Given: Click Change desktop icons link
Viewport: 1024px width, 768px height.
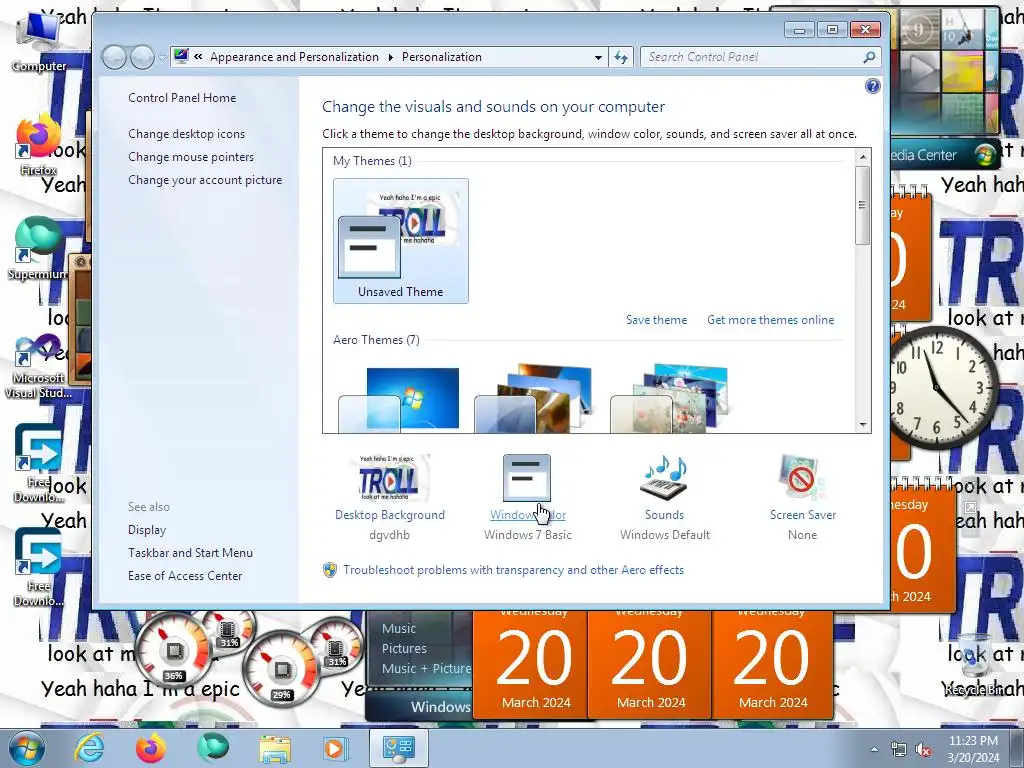Looking at the screenshot, I should (187, 134).
